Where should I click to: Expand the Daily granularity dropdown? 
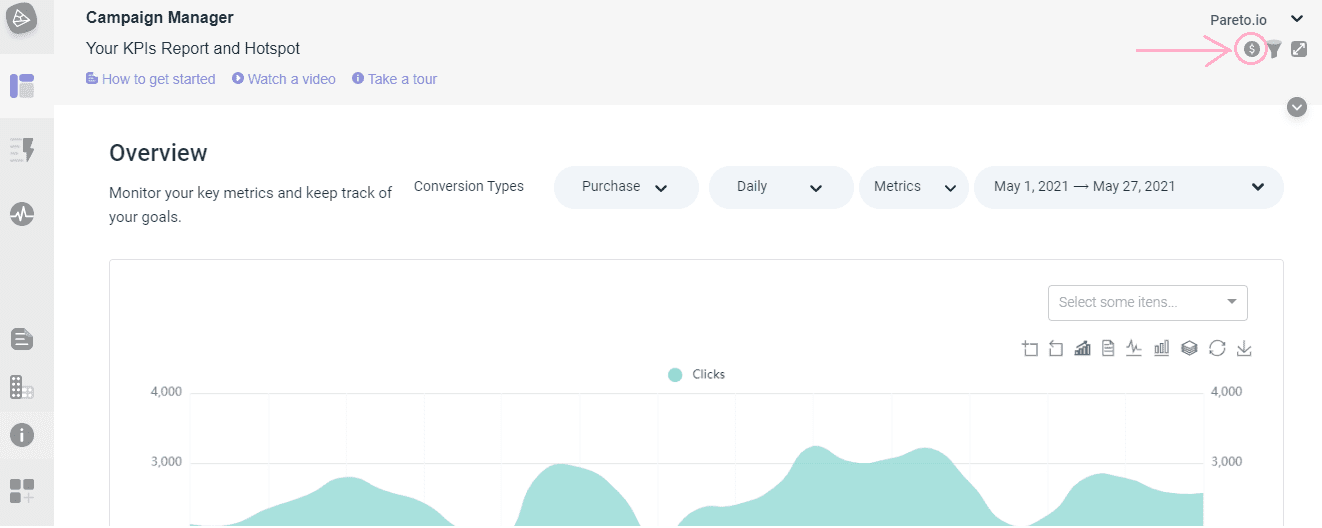(x=780, y=187)
